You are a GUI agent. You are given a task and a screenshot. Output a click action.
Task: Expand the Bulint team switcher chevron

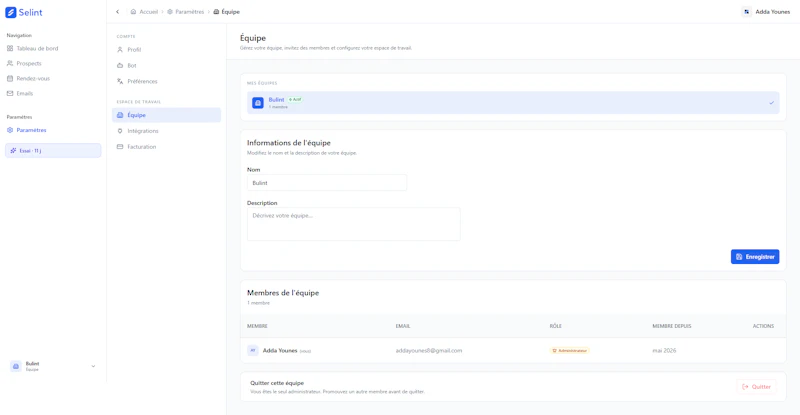click(x=93, y=367)
